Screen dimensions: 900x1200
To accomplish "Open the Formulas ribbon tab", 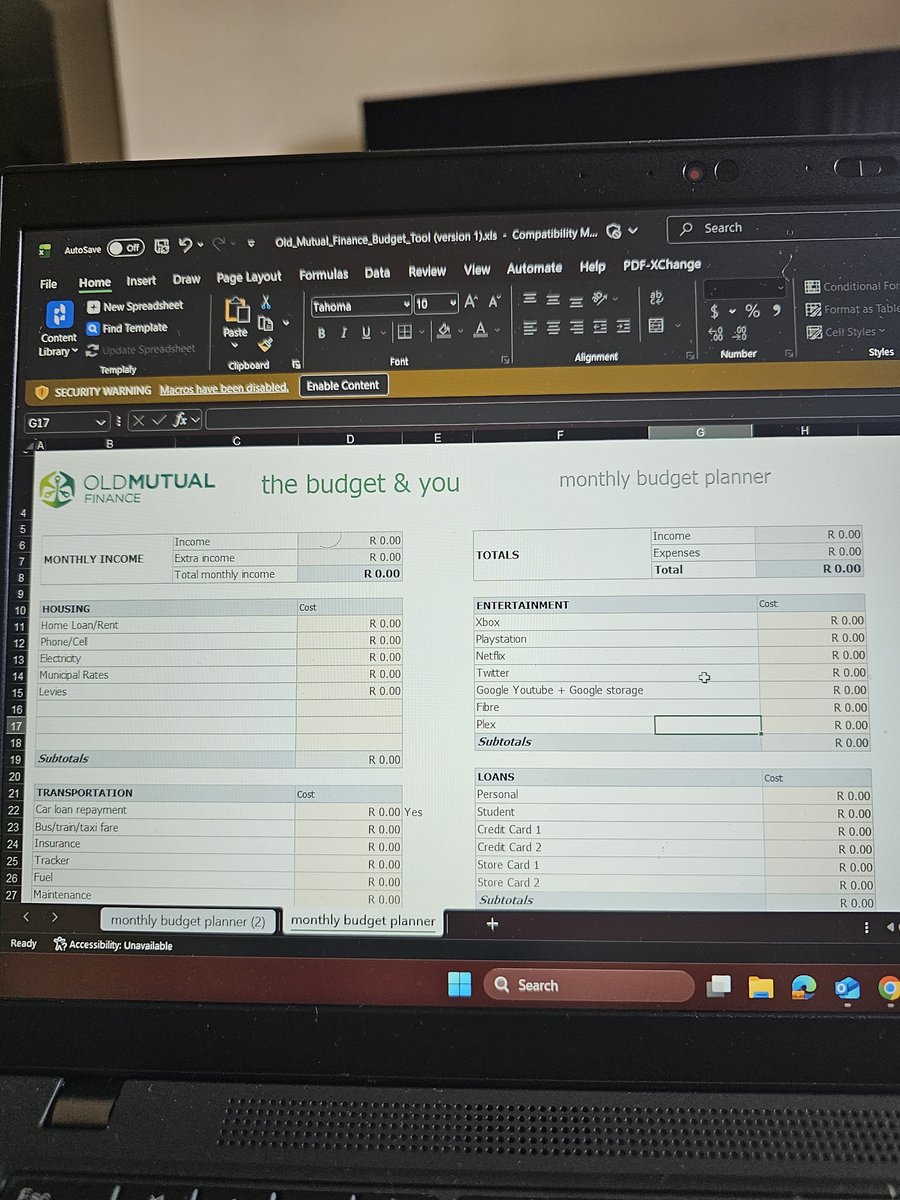I will click(x=324, y=274).
